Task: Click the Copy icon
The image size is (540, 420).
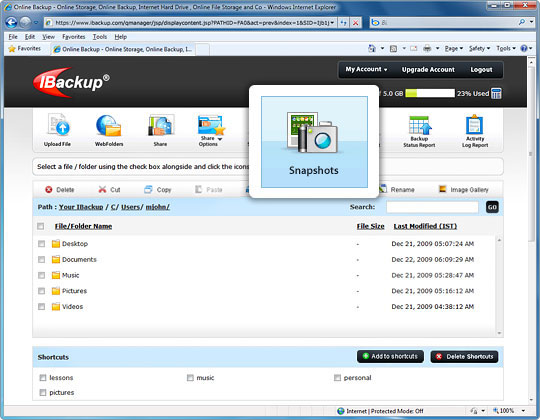Action: pyautogui.click(x=148, y=189)
